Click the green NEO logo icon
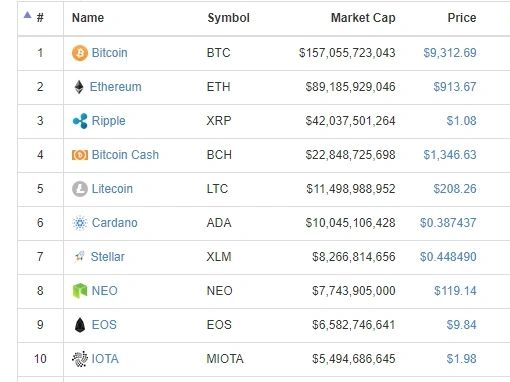 click(80, 291)
